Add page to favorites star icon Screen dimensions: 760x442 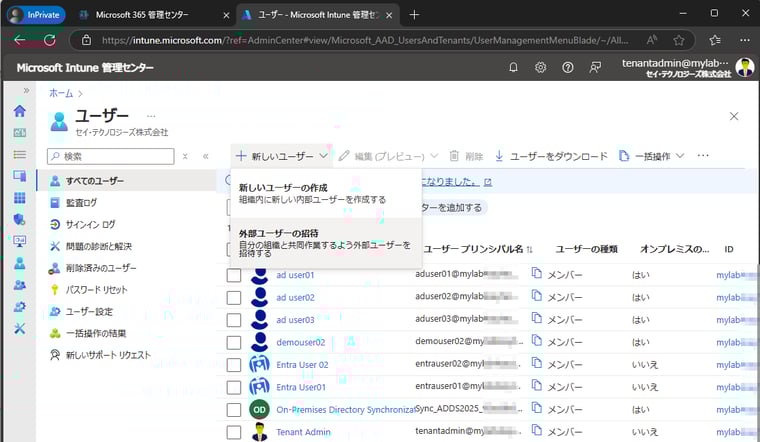pyautogui.click(x=679, y=40)
